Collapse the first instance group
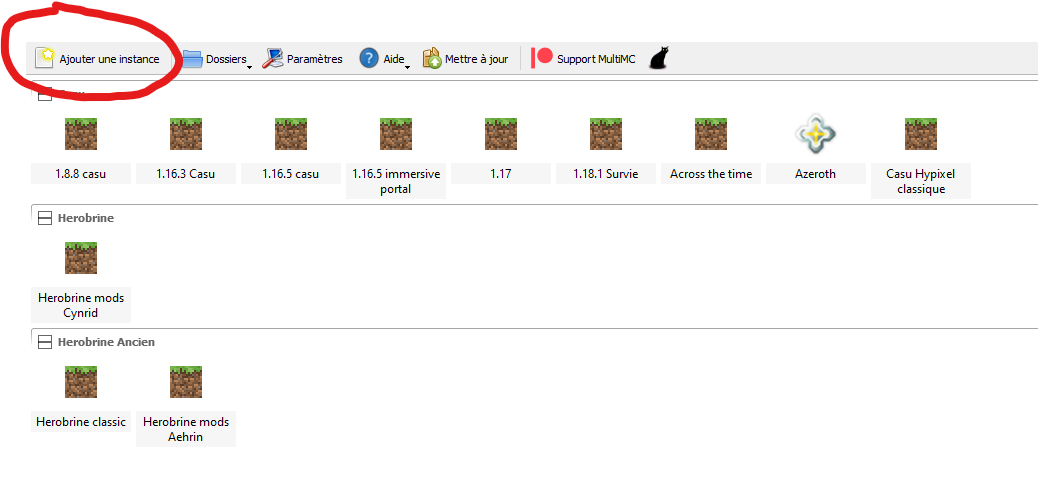Image resolution: width=1038 pixels, height=497 pixels. (x=44, y=94)
